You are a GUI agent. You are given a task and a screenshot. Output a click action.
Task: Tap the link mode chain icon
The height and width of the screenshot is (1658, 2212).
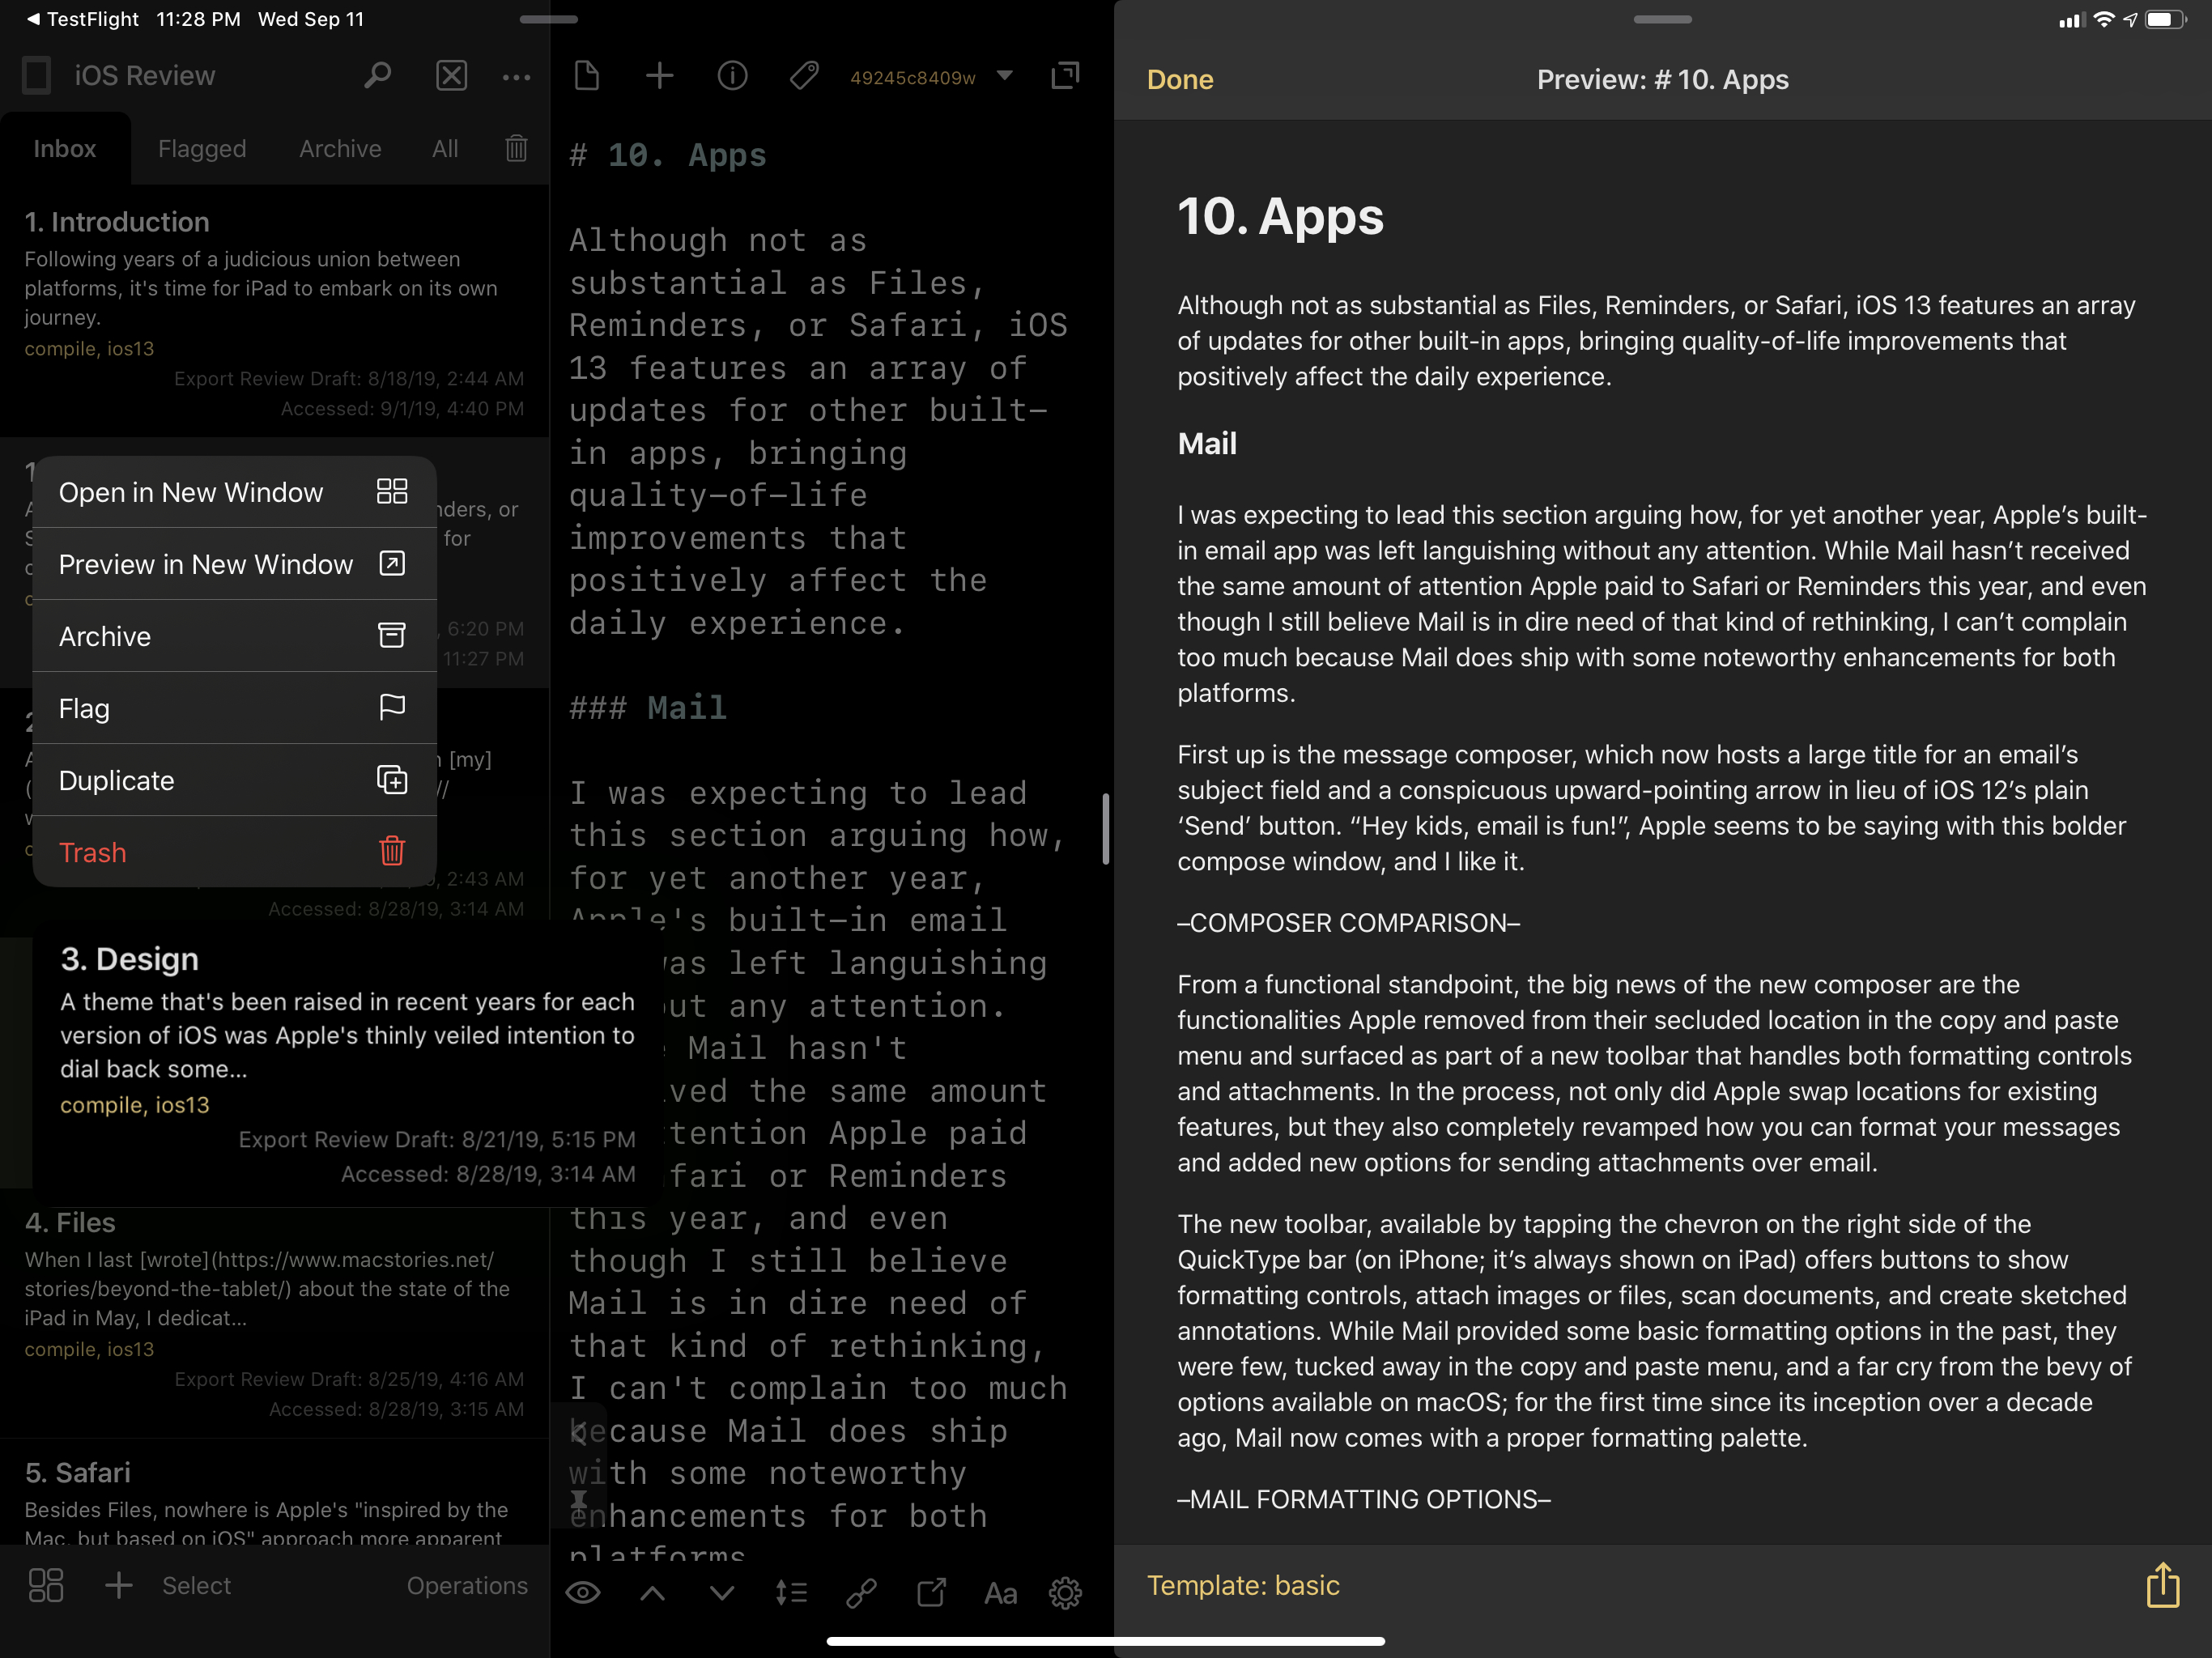tap(861, 1593)
